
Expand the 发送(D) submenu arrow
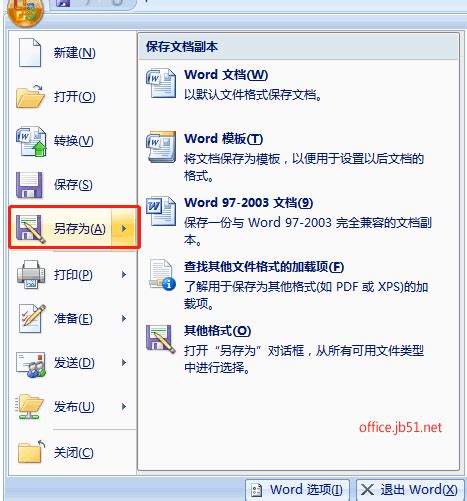coord(124,362)
